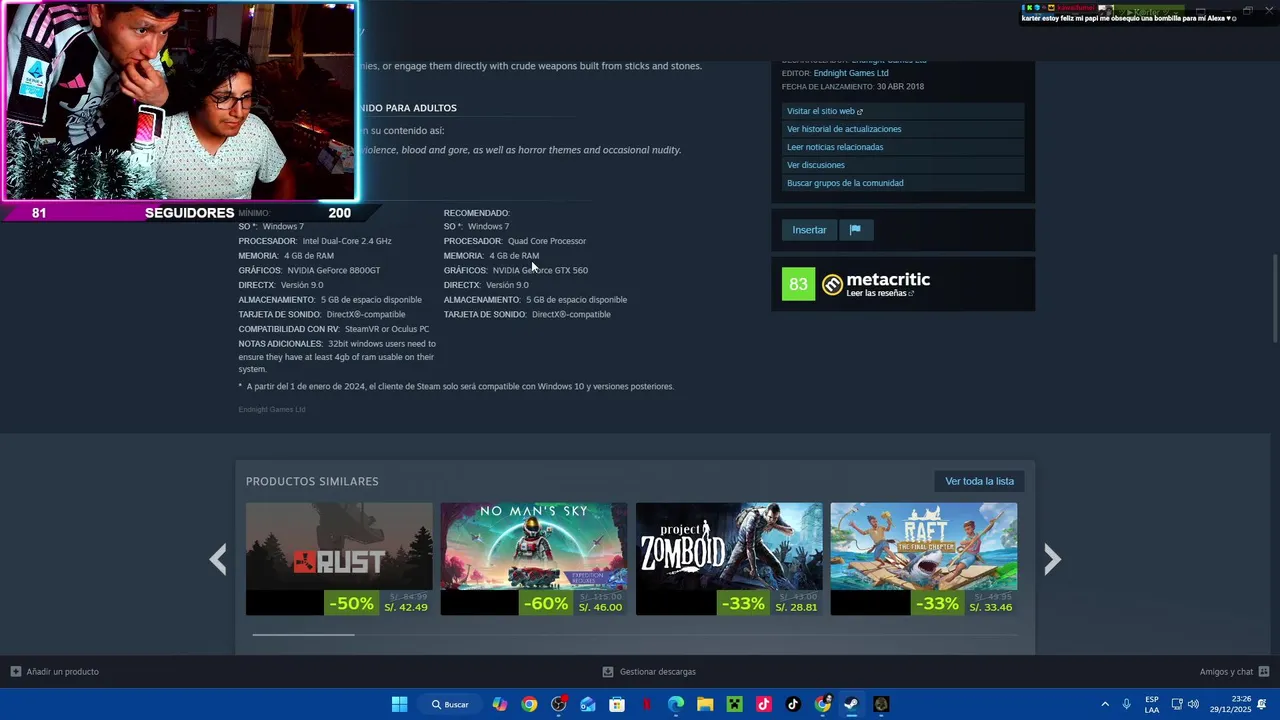This screenshot has height=720, width=1280.
Task: Click the green 83 Metacritic score box
Action: tap(798, 285)
